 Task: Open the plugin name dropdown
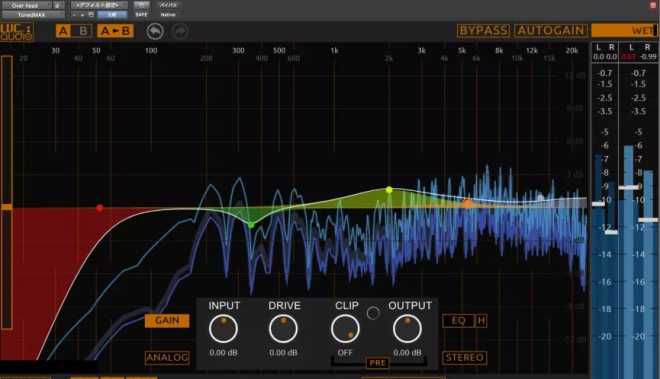(33, 15)
